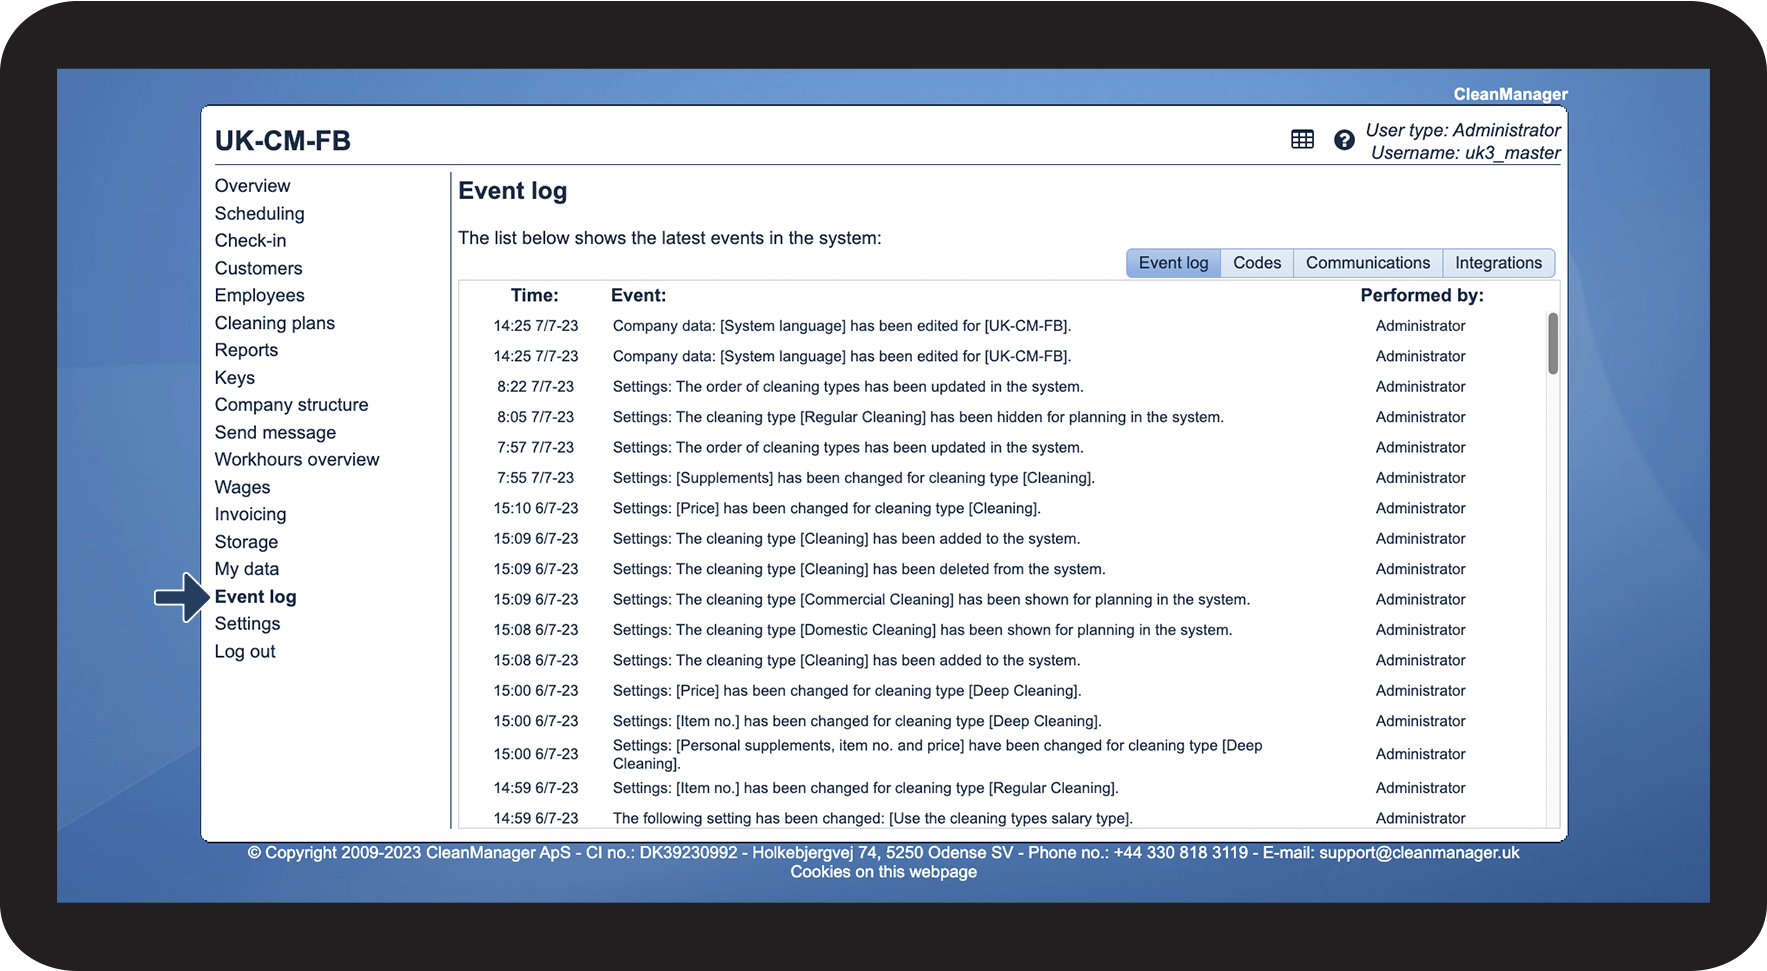Open My data page
Viewport: 1767px width, 971px height.
click(x=247, y=569)
